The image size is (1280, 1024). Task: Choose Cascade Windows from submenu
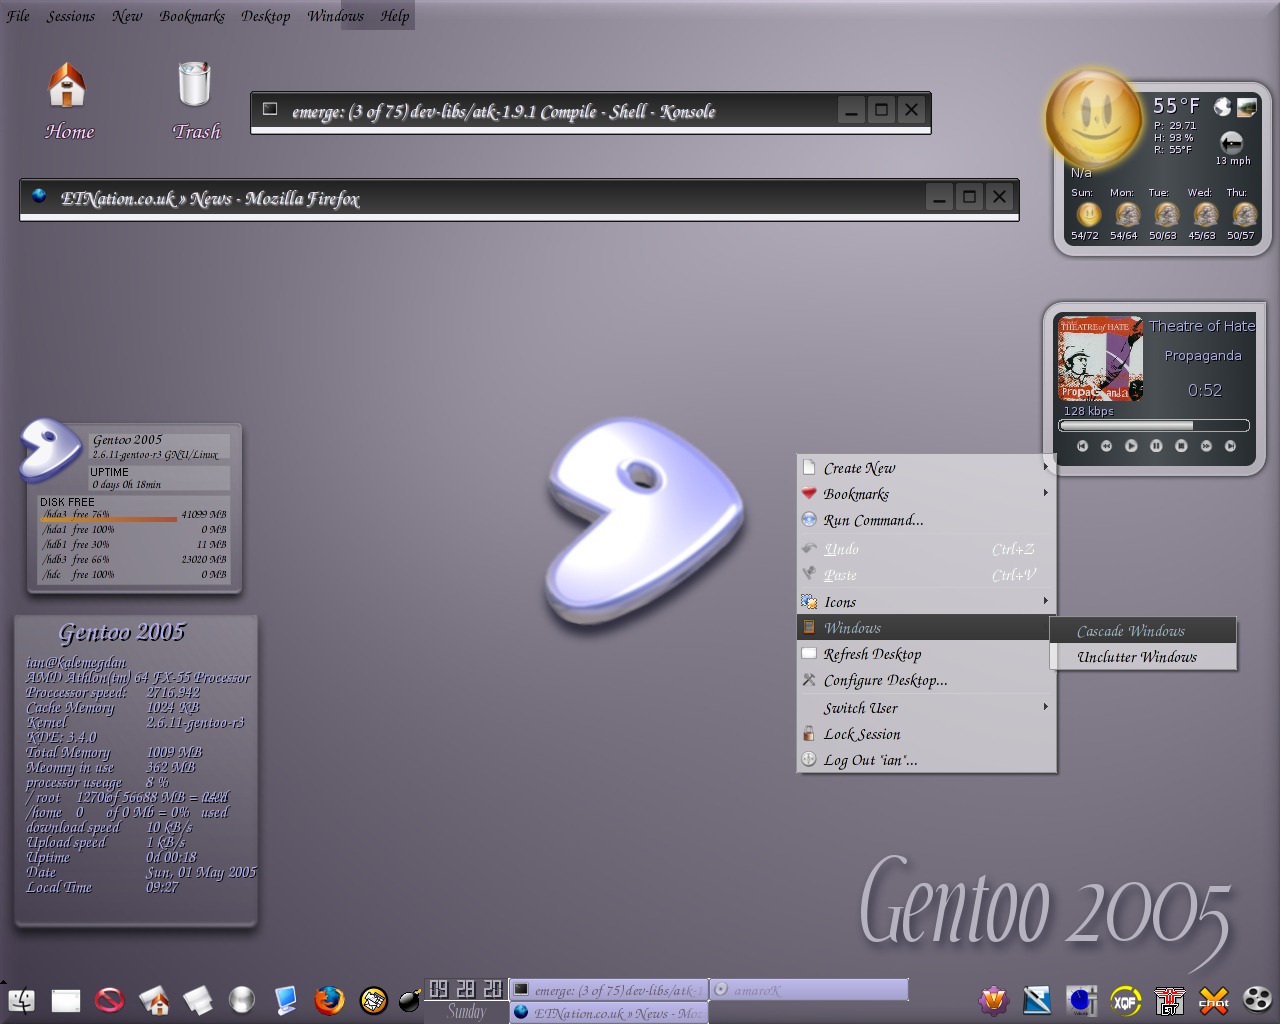click(1143, 630)
